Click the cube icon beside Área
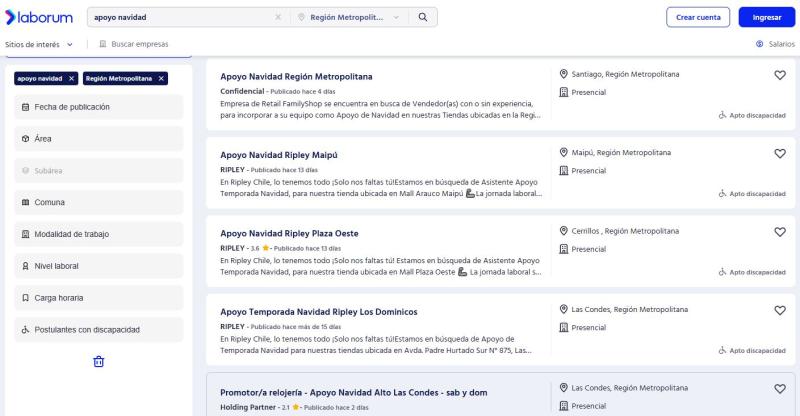Image resolution: width=800 pixels, height=416 pixels. (26, 139)
